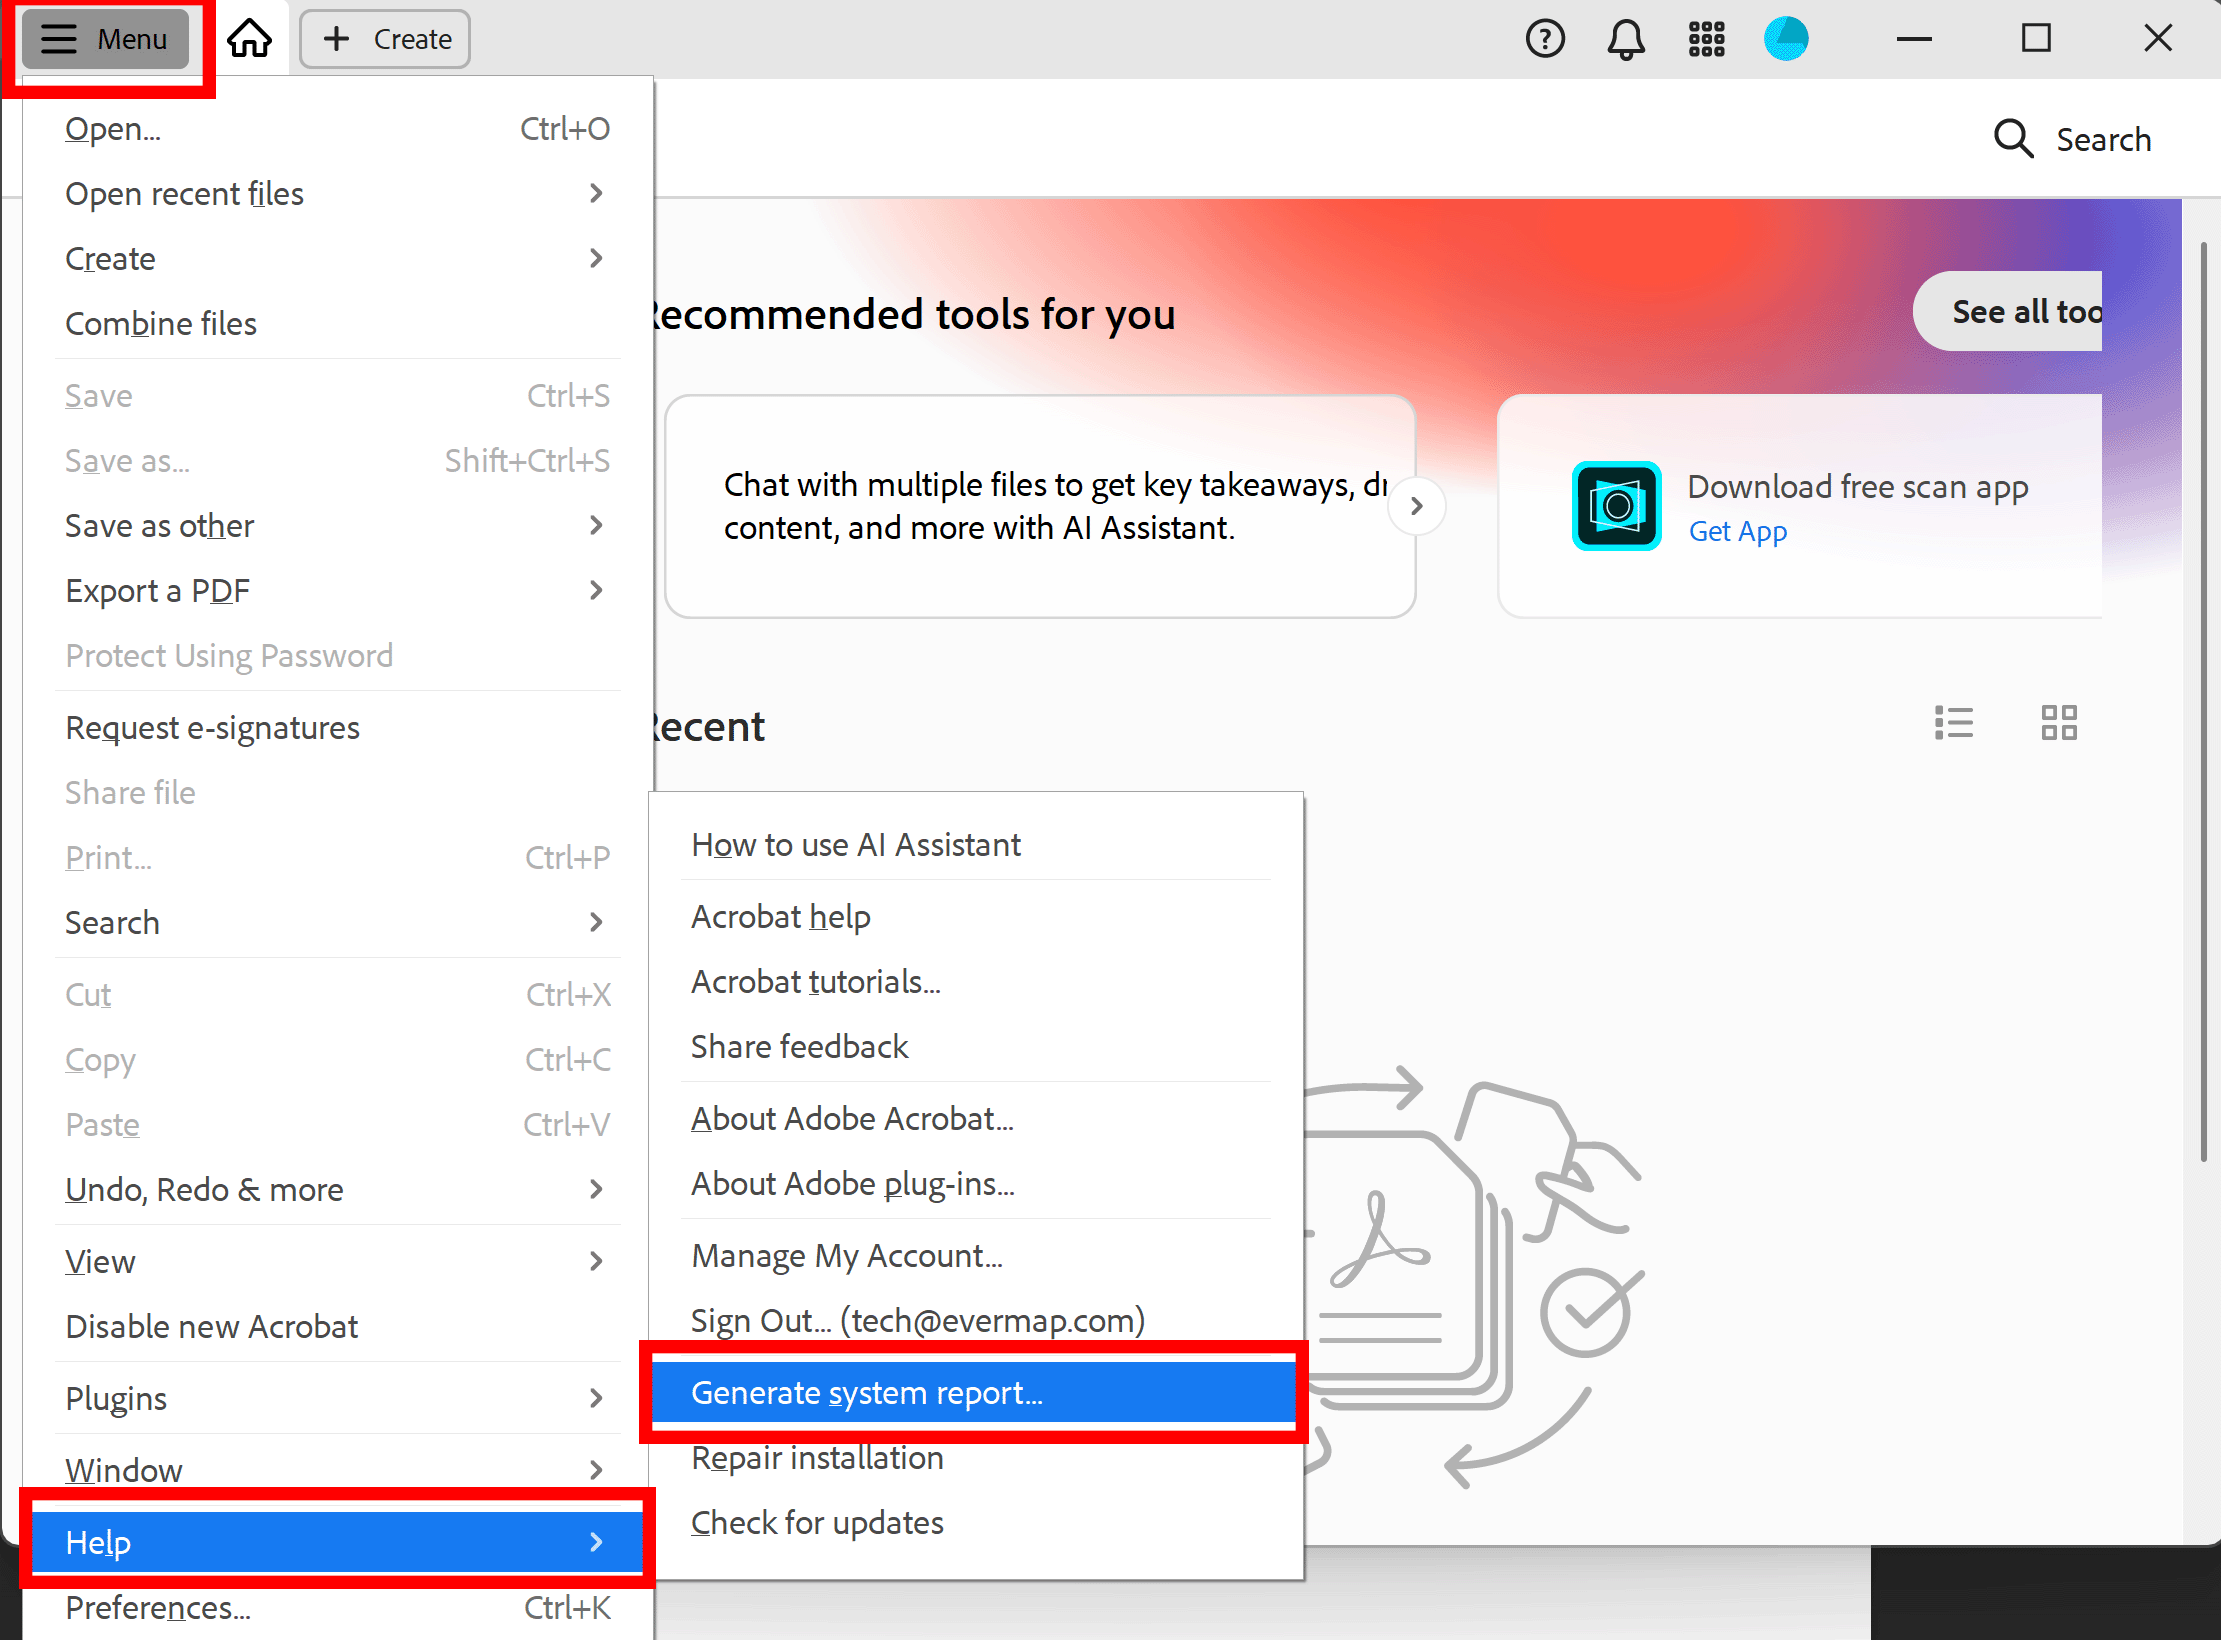The image size is (2221, 1640).
Task: Open the Adobe apps grid icon
Action: [x=1706, y=39]
